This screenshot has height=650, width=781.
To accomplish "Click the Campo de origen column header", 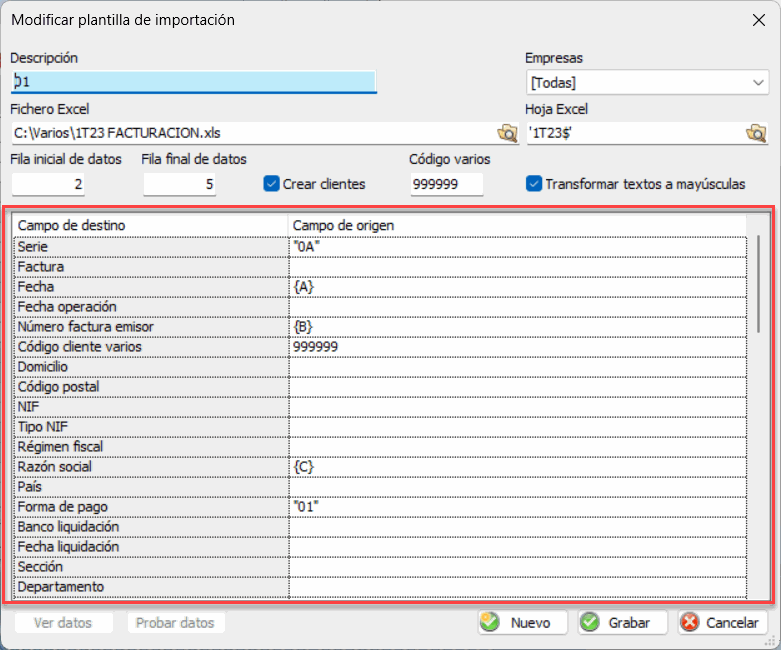I will tap(518, 226).
